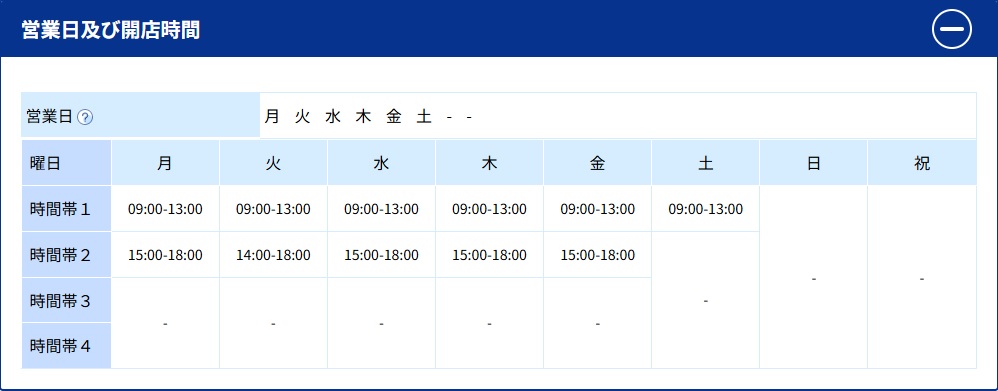
Task: Click Monday's 15:00-18:00 time cell
Action: (165, 255)
